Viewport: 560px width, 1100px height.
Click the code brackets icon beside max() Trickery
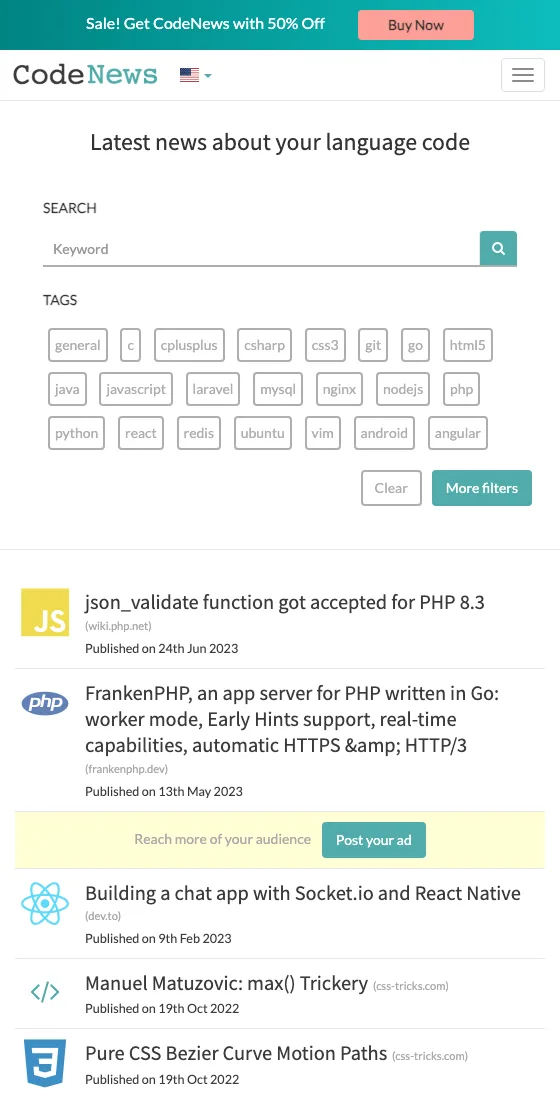45,992
